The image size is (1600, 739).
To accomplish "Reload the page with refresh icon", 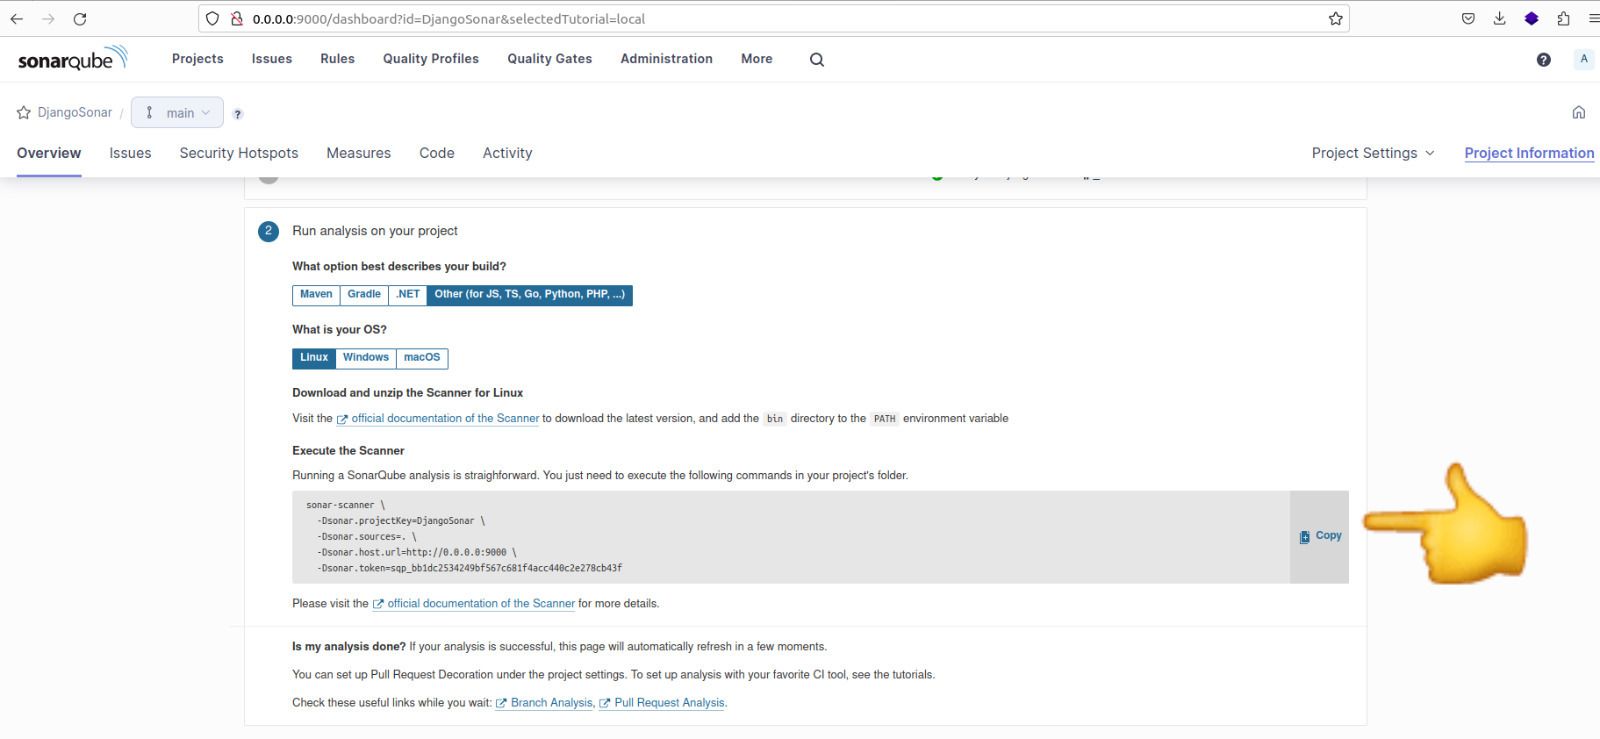I will 80,19.
